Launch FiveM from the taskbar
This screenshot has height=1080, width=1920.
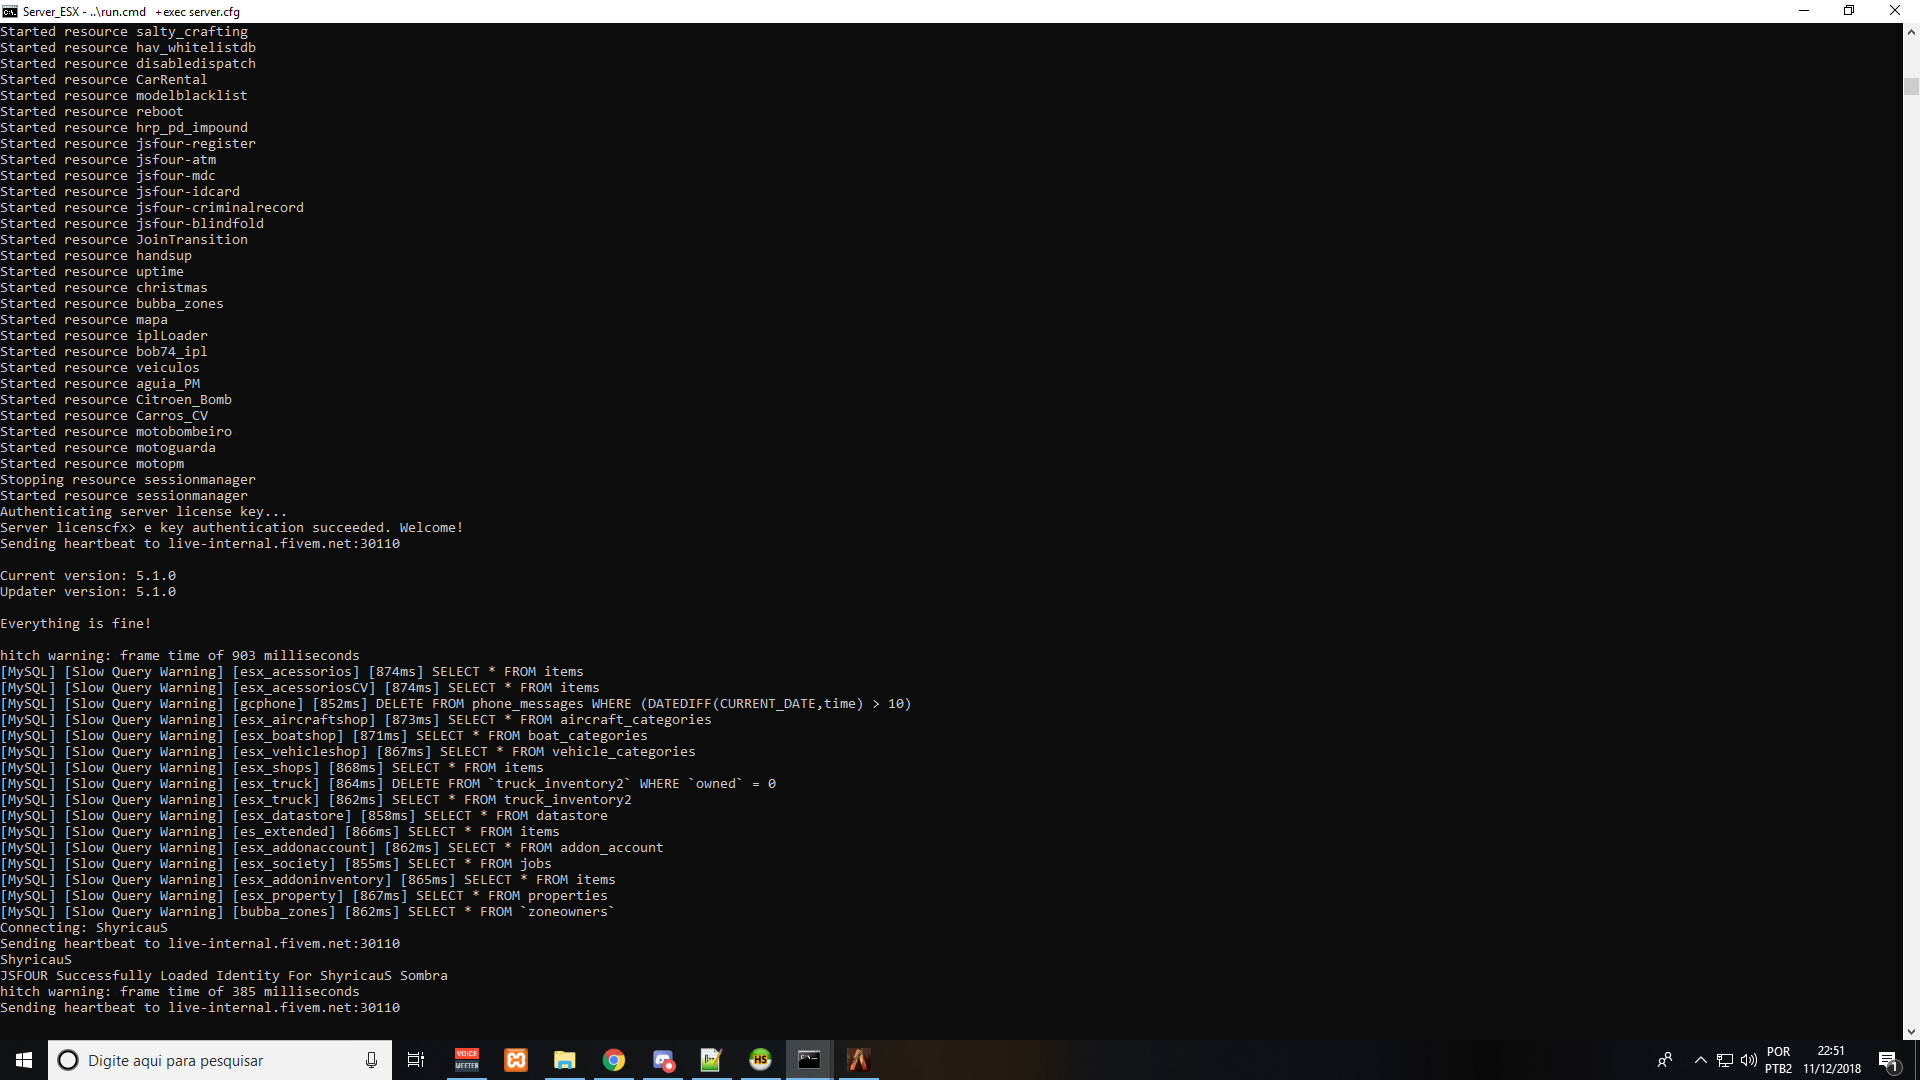coord(858,1059)
